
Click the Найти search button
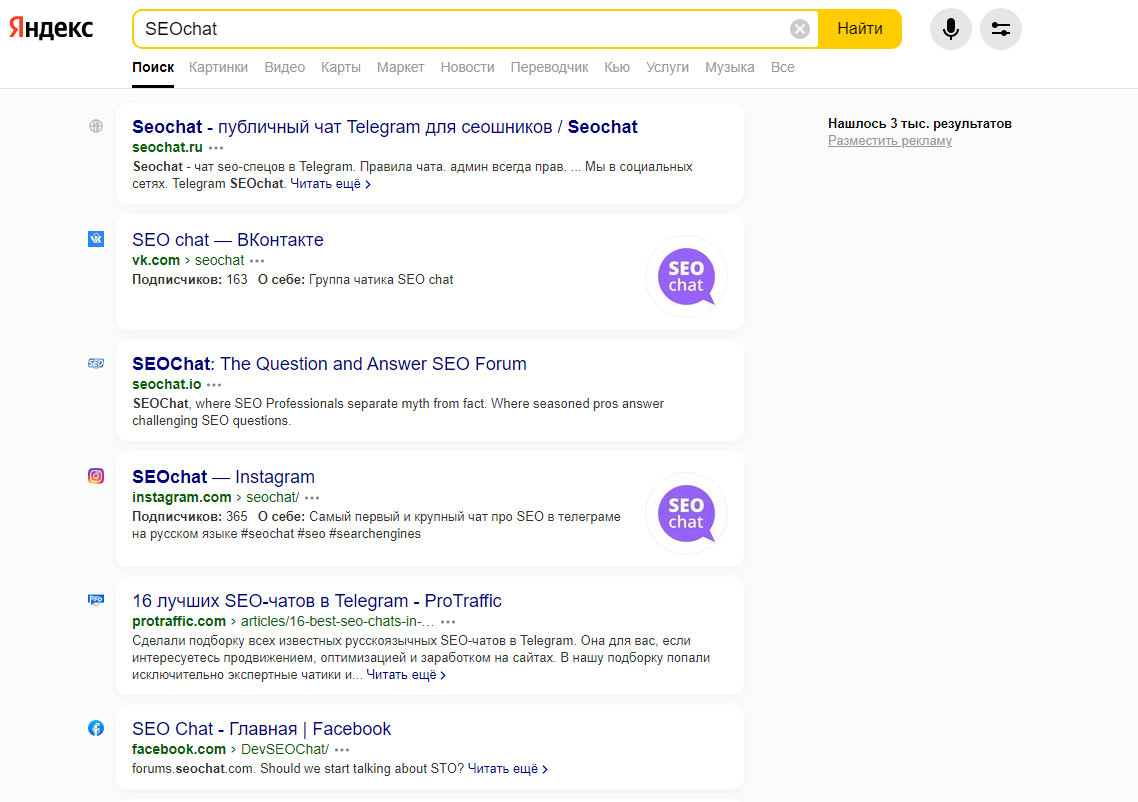point(860,29)
